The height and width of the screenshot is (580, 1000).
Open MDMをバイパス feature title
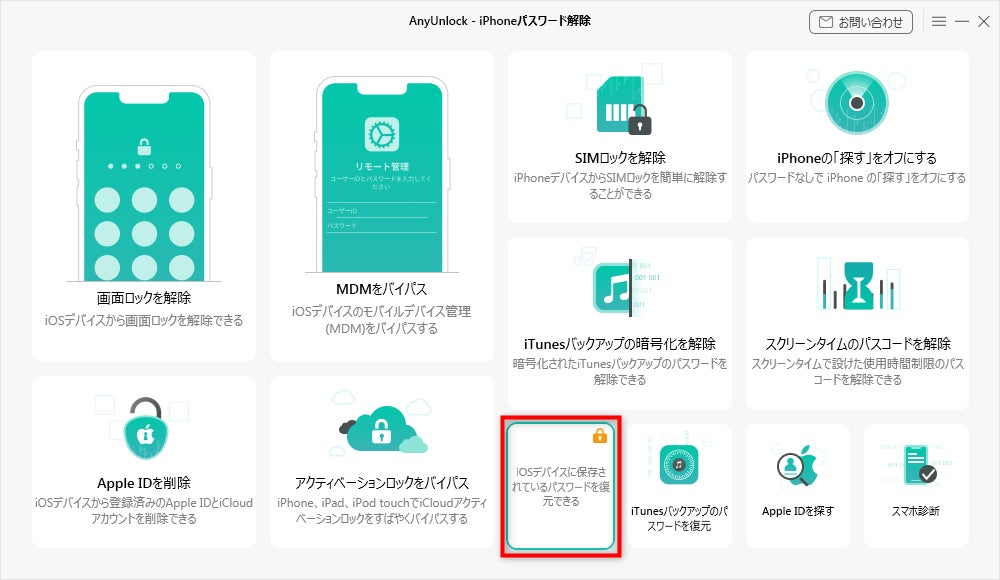[381, 289]
